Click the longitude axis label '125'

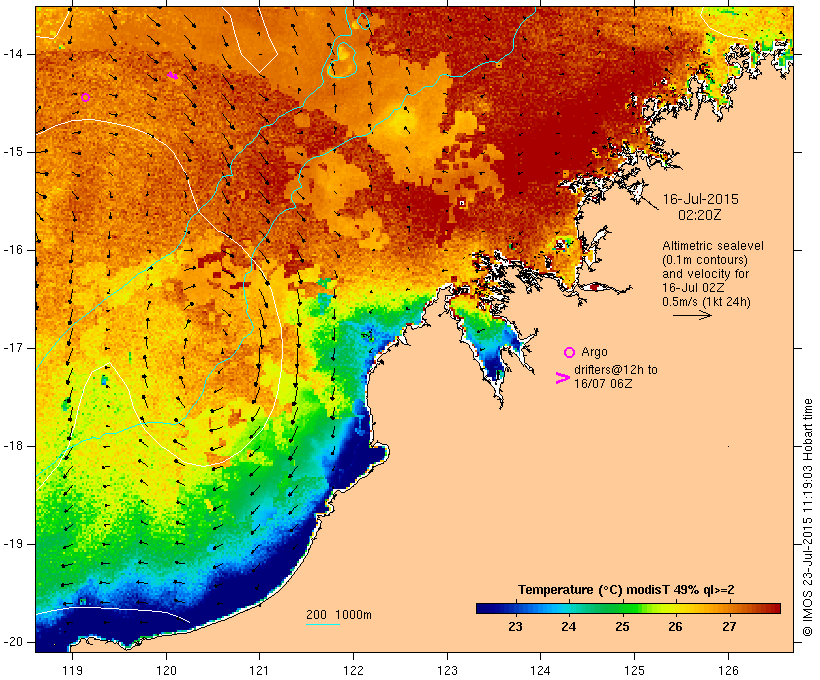(x=634, y=671)
